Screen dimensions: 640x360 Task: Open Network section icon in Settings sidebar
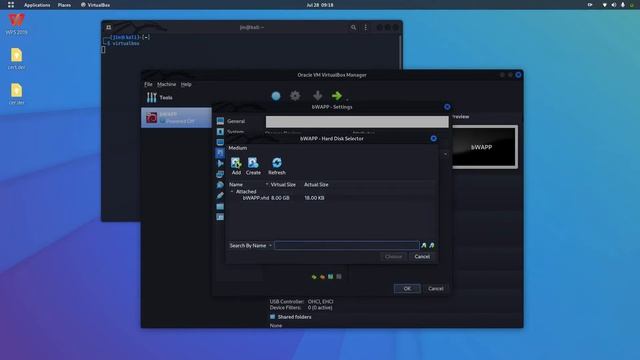(x=220, y=174)
